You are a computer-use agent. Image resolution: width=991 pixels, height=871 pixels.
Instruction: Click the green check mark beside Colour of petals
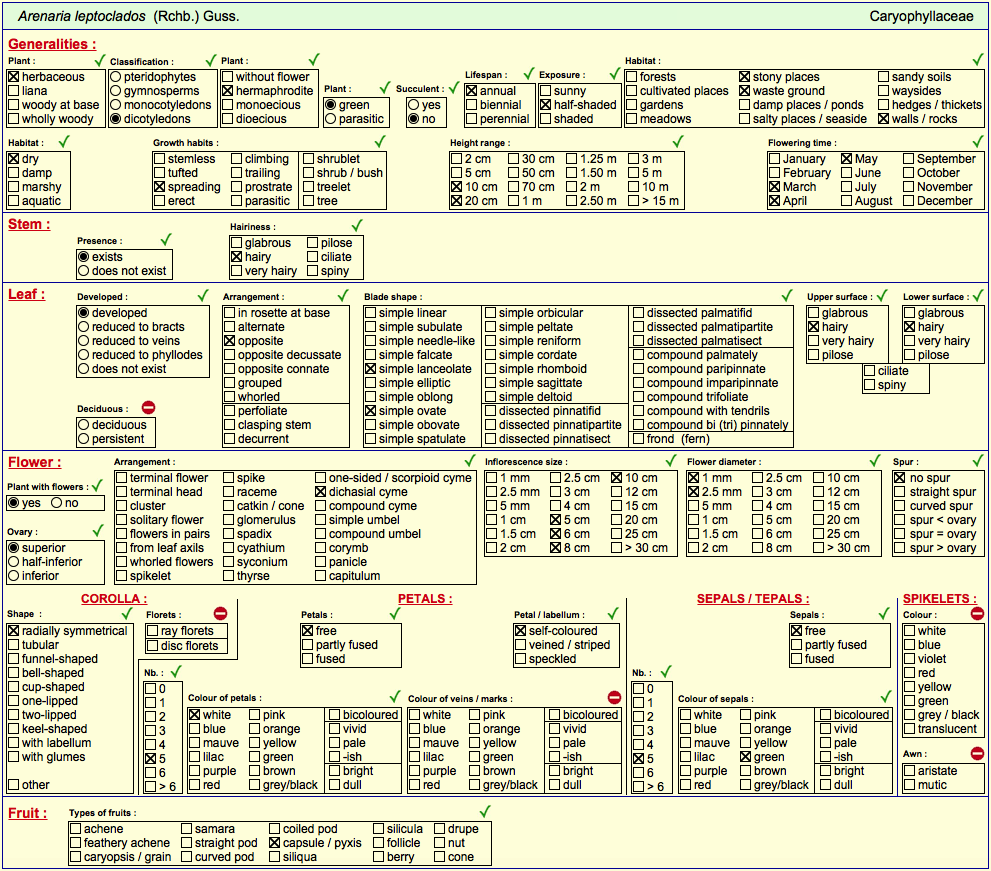pyautogui.click(x=395, y=697)
